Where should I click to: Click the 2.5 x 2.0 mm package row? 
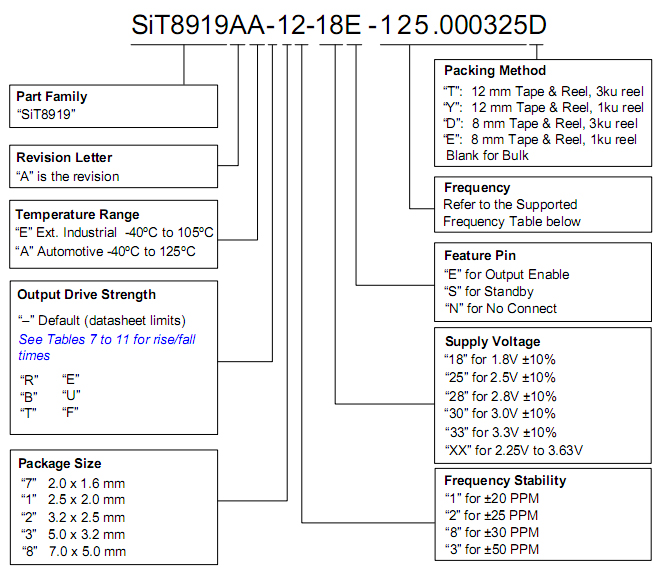pos(73,499)
